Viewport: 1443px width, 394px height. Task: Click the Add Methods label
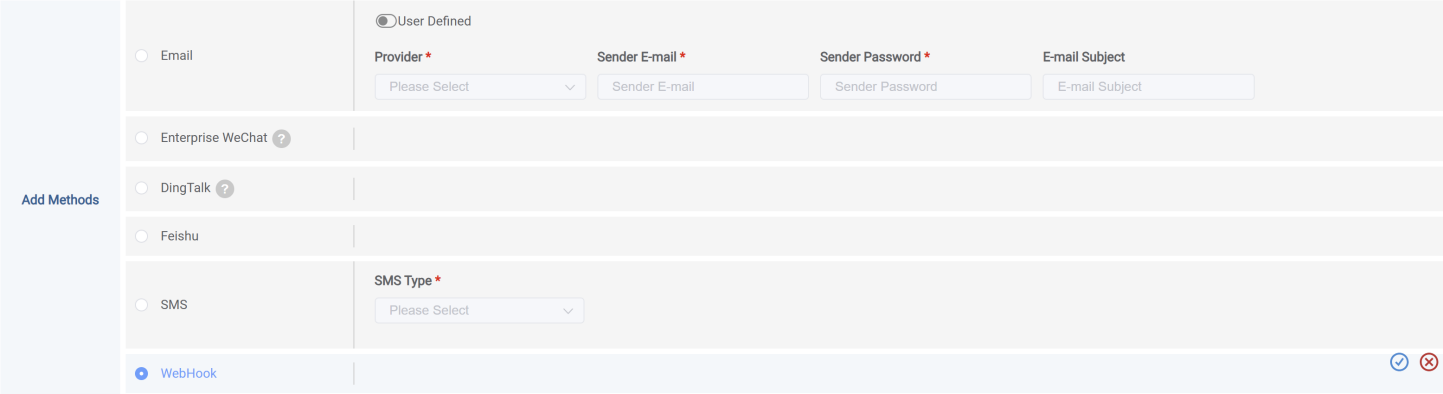click(60, 200)
